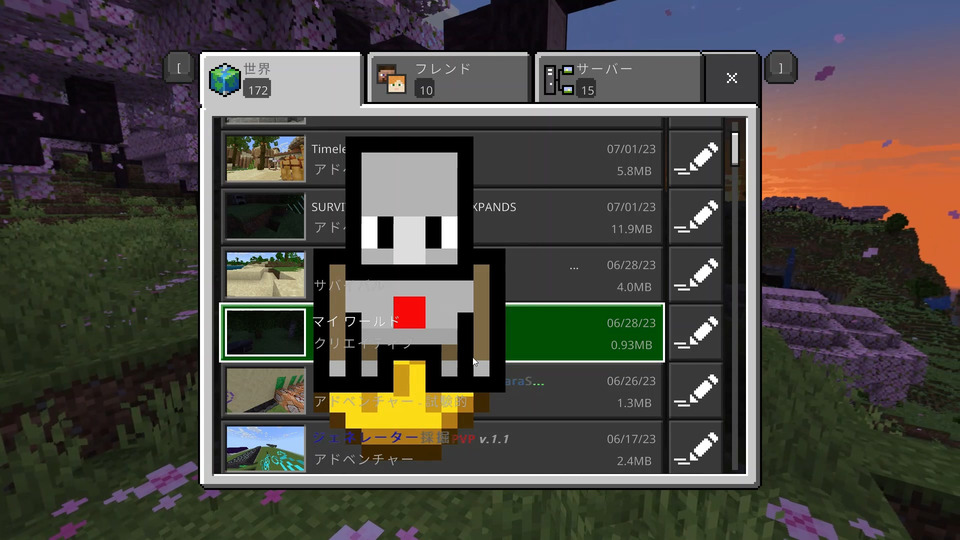Select the Timeless world thumbnail
The height and width of the screenshot is (540, 960).
(265, 159)
